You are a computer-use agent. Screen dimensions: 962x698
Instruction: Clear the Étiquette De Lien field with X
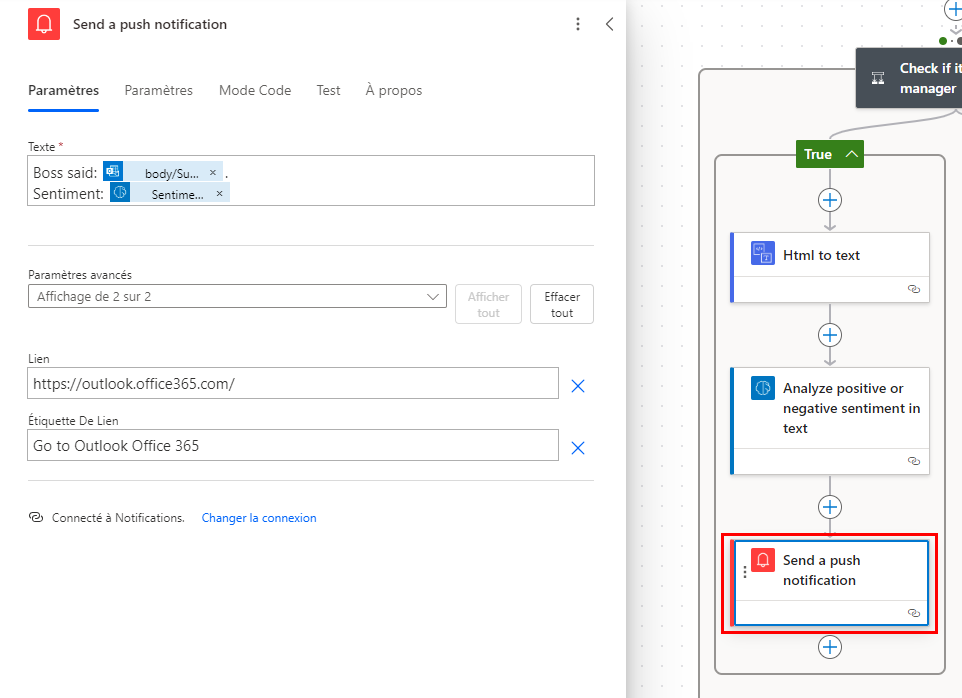(577, 448)
